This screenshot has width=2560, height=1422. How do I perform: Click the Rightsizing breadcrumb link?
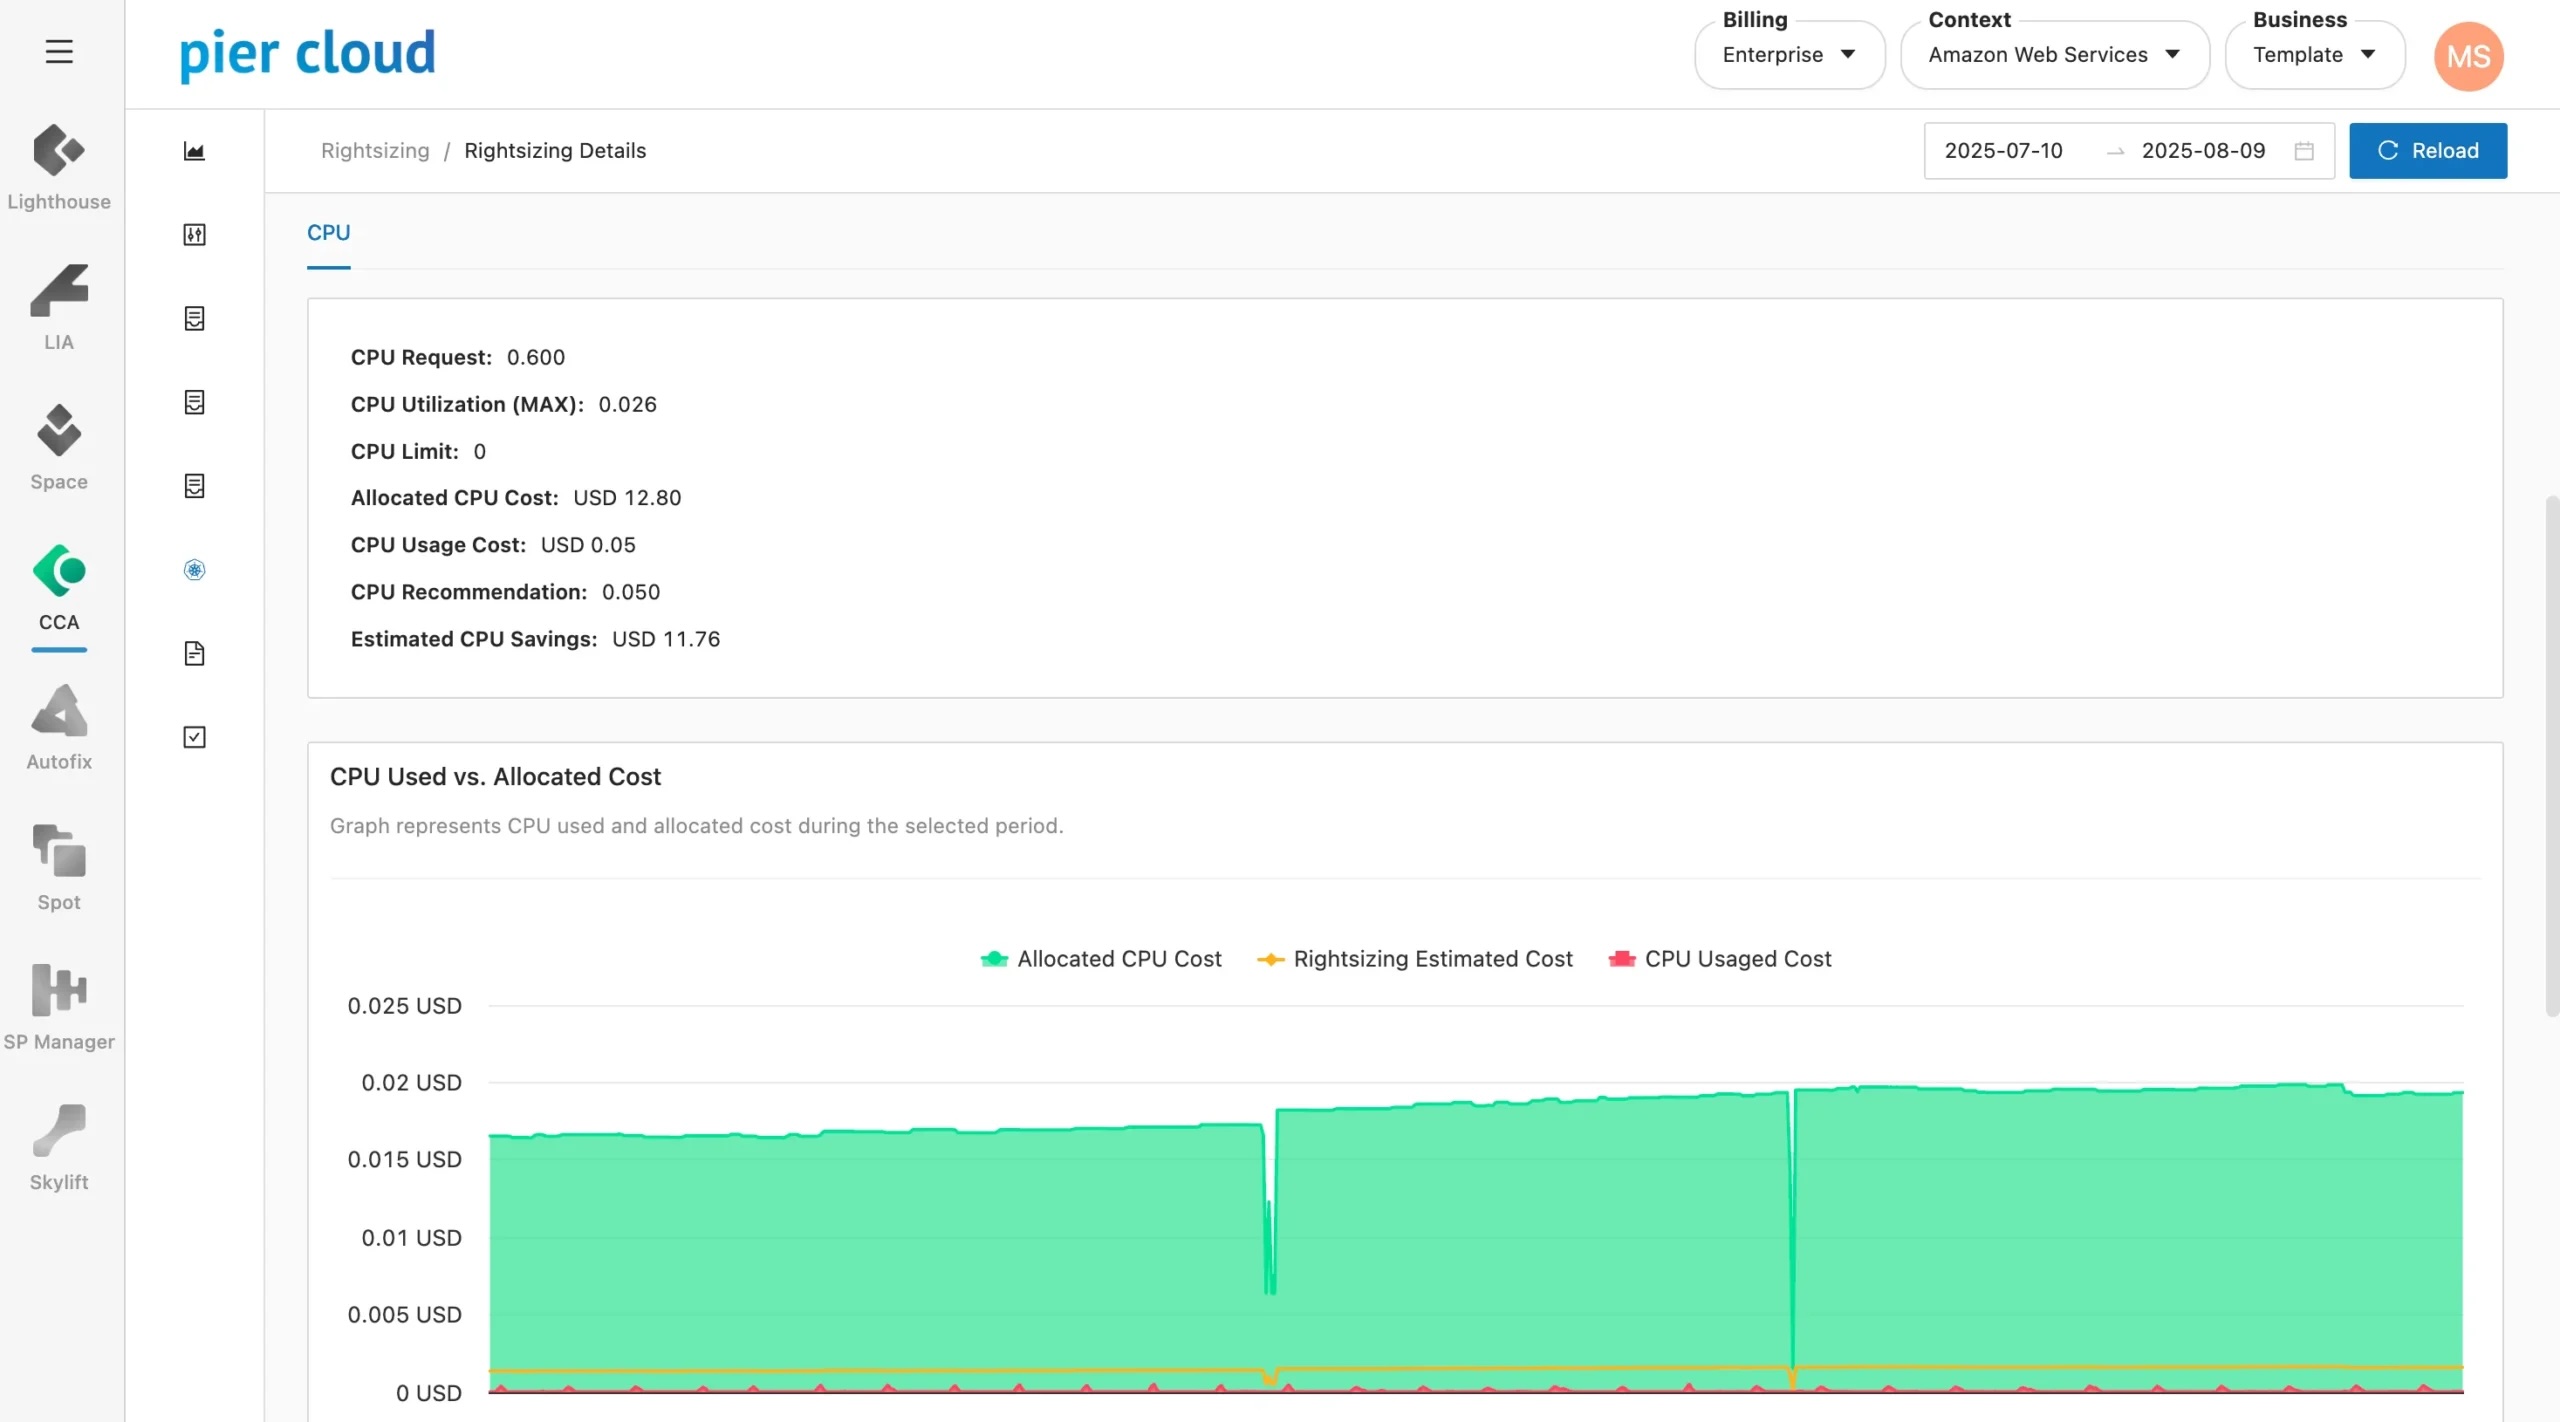[x=375, y=151]
